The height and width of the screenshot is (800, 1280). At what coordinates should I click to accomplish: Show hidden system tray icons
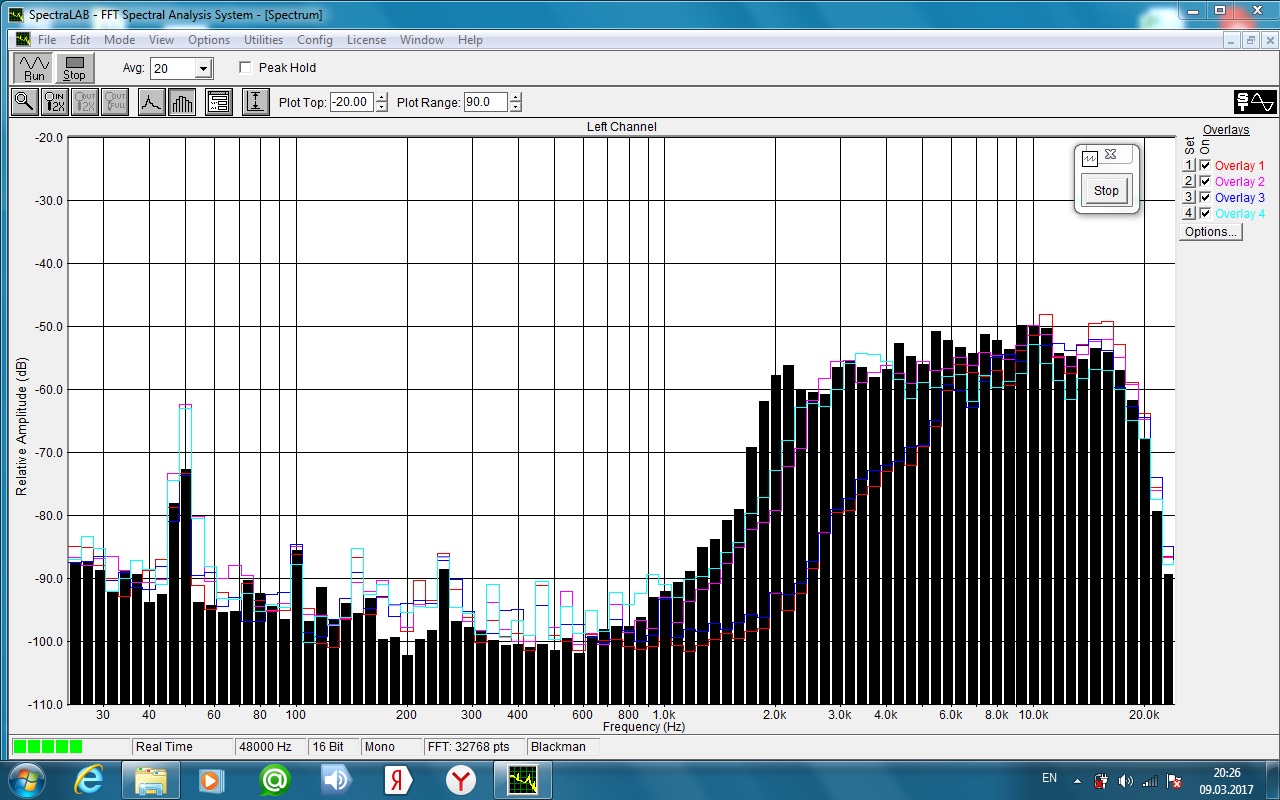click(1077, 780)
